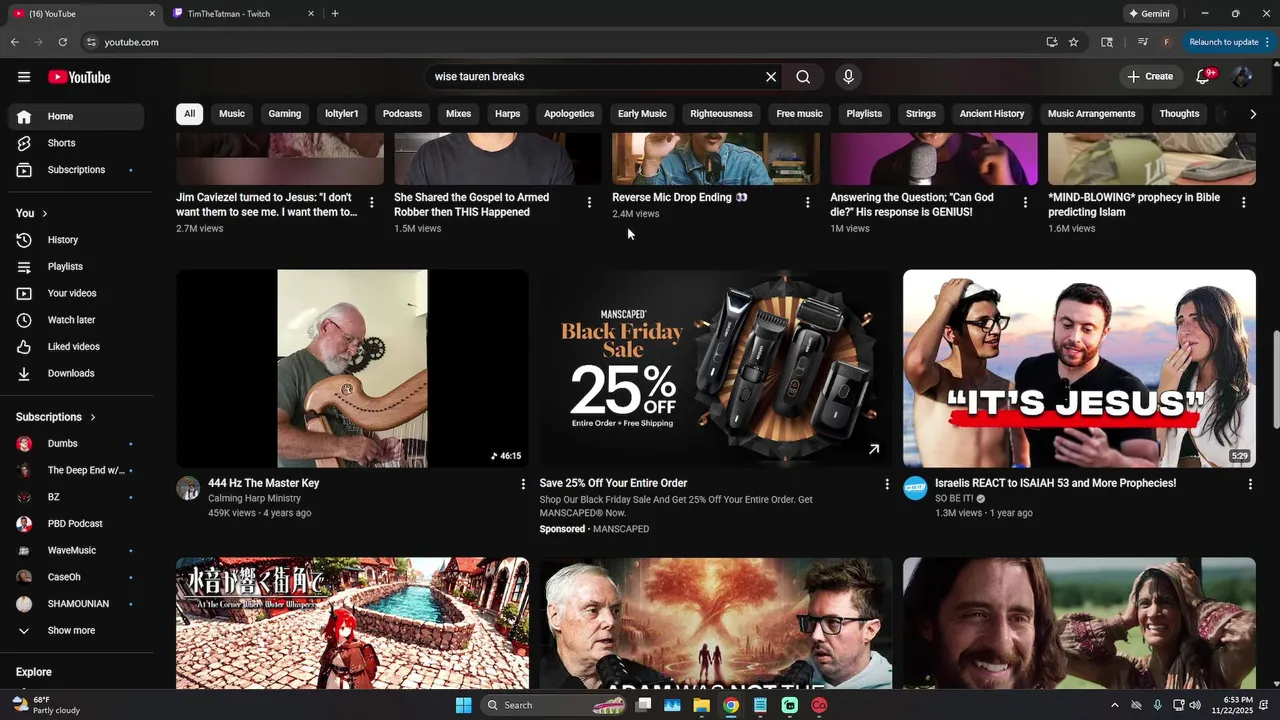Switch to the TimTheTatman Twitch tab
This screenshot has width=1280, height=720.
point(240,14)
